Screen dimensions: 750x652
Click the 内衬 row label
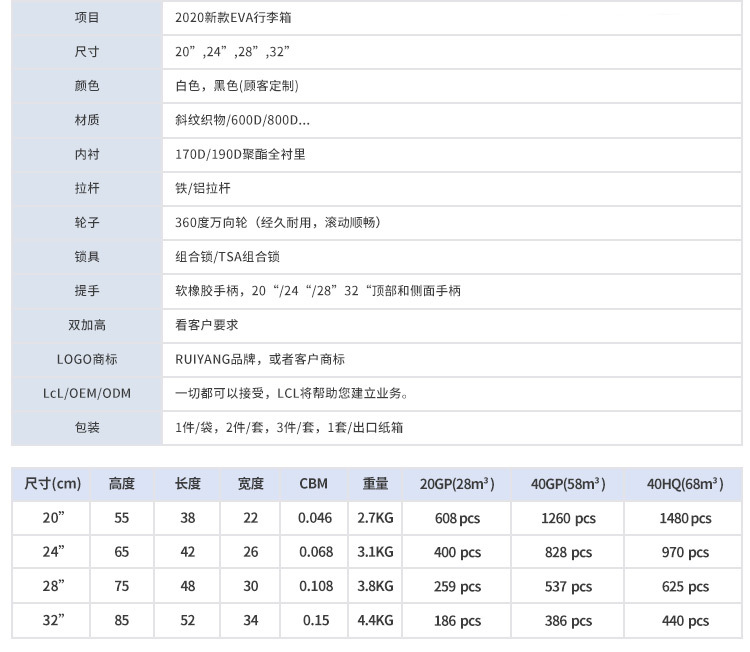(87, 155)
